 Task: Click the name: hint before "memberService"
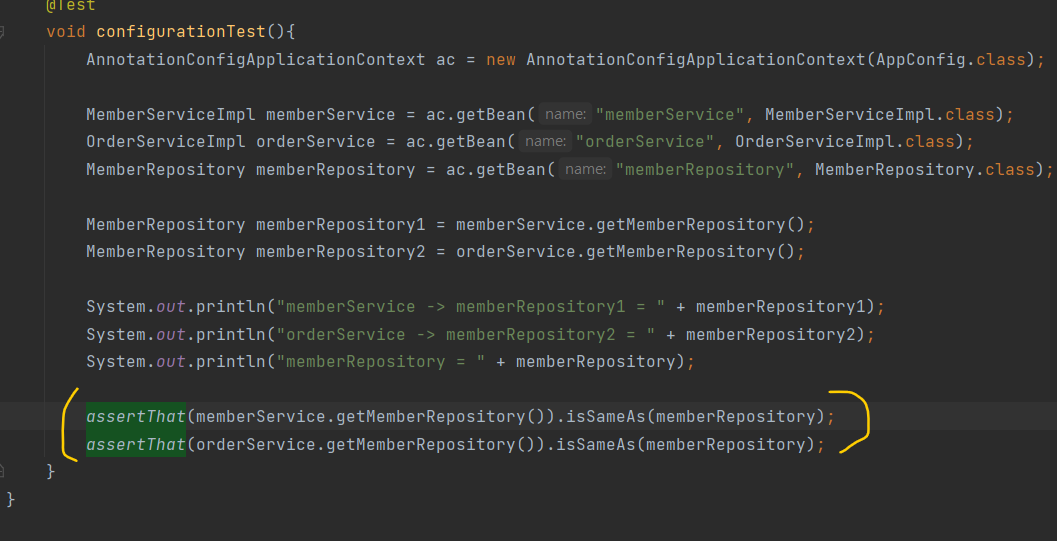tap(566, 115)
